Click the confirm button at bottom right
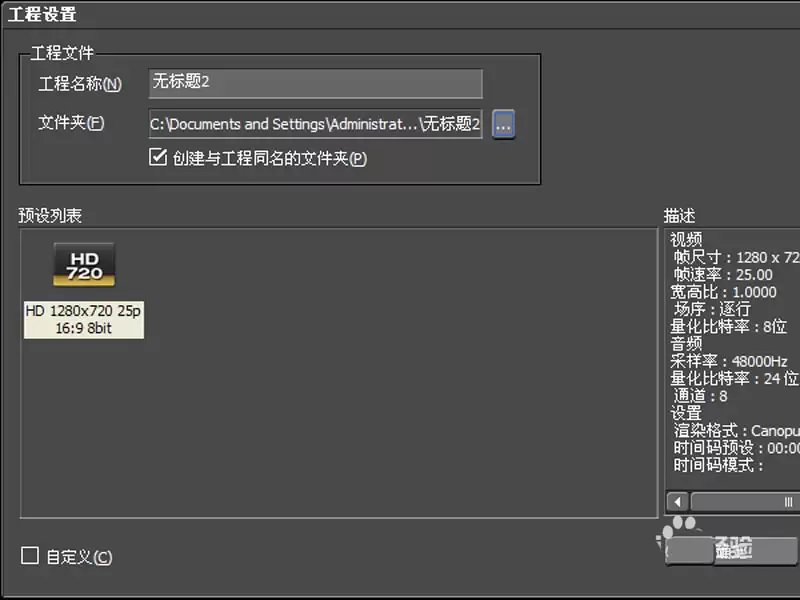 click(732, 550)
